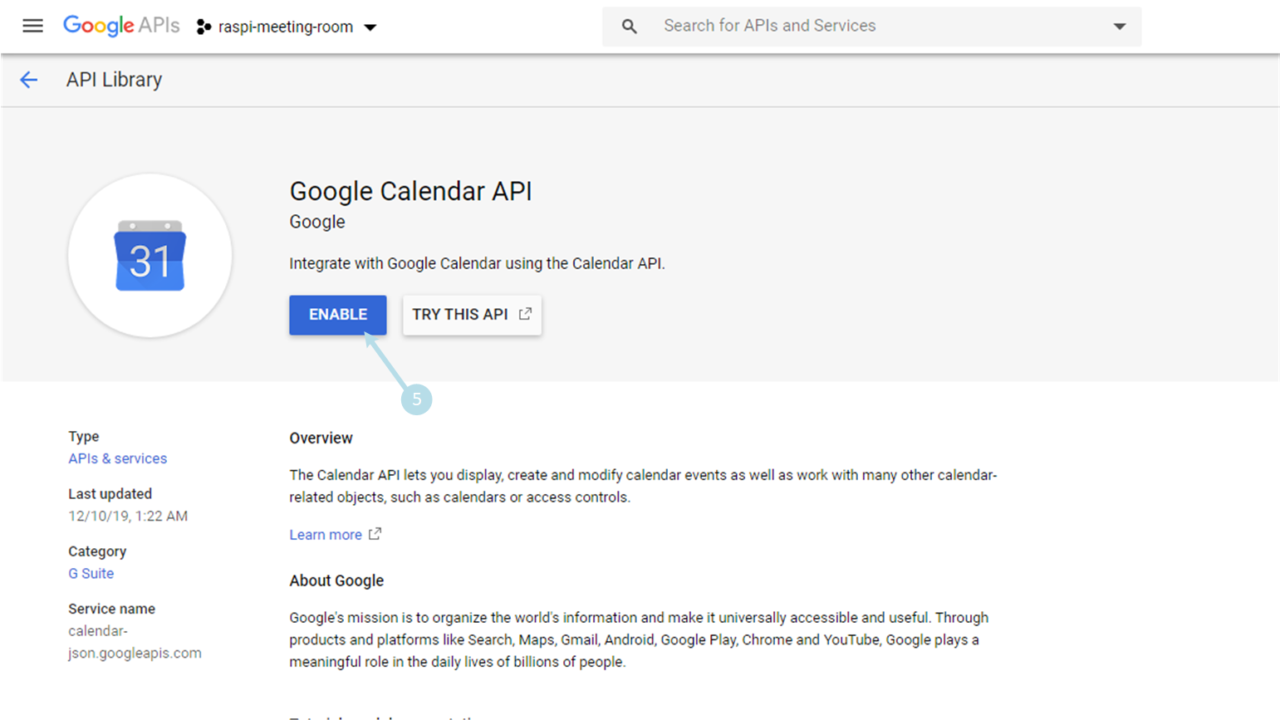The height and width of the screenshot is (720, 1280).
Task: Expand the search bar dropdown arrow
Action: [1120, 27]
